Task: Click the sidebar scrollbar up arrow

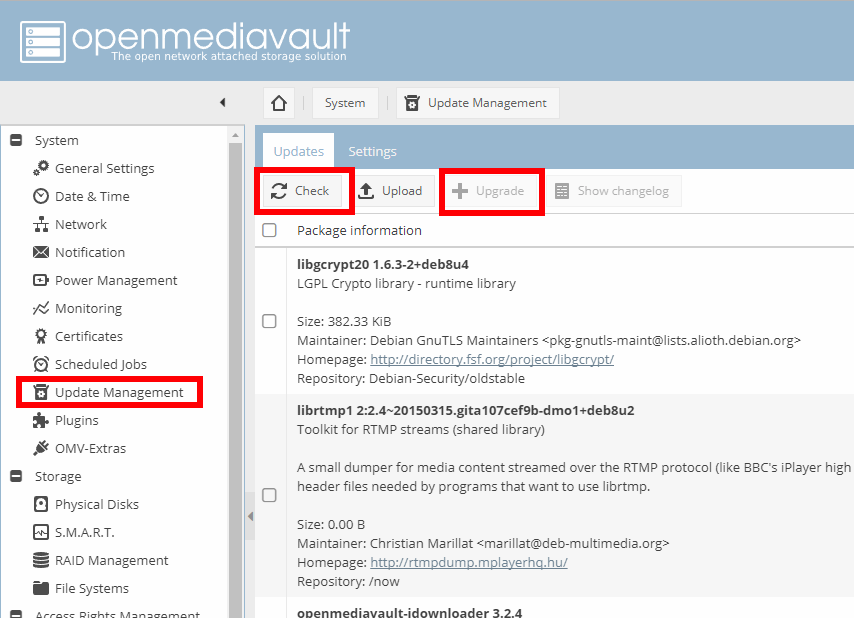Action: click(235, 134)
